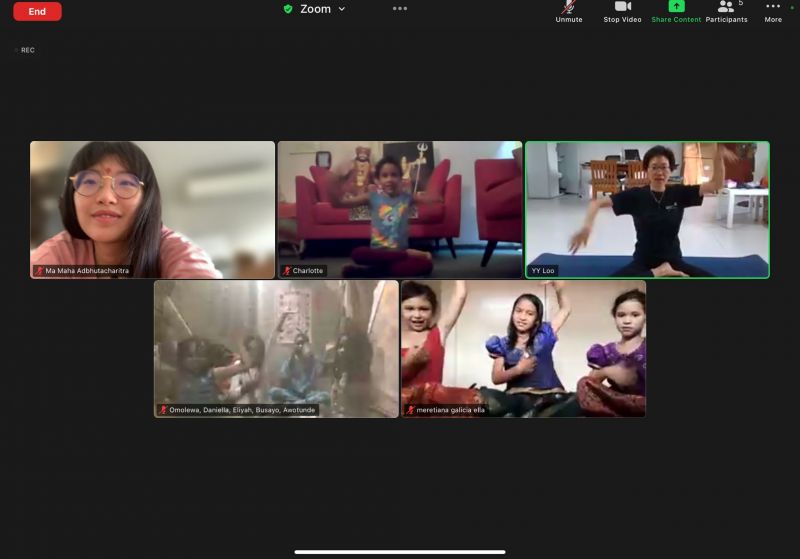
Task: Select Omolewa, Daniella, Eliyah group video tile
Action: (276, 349)
